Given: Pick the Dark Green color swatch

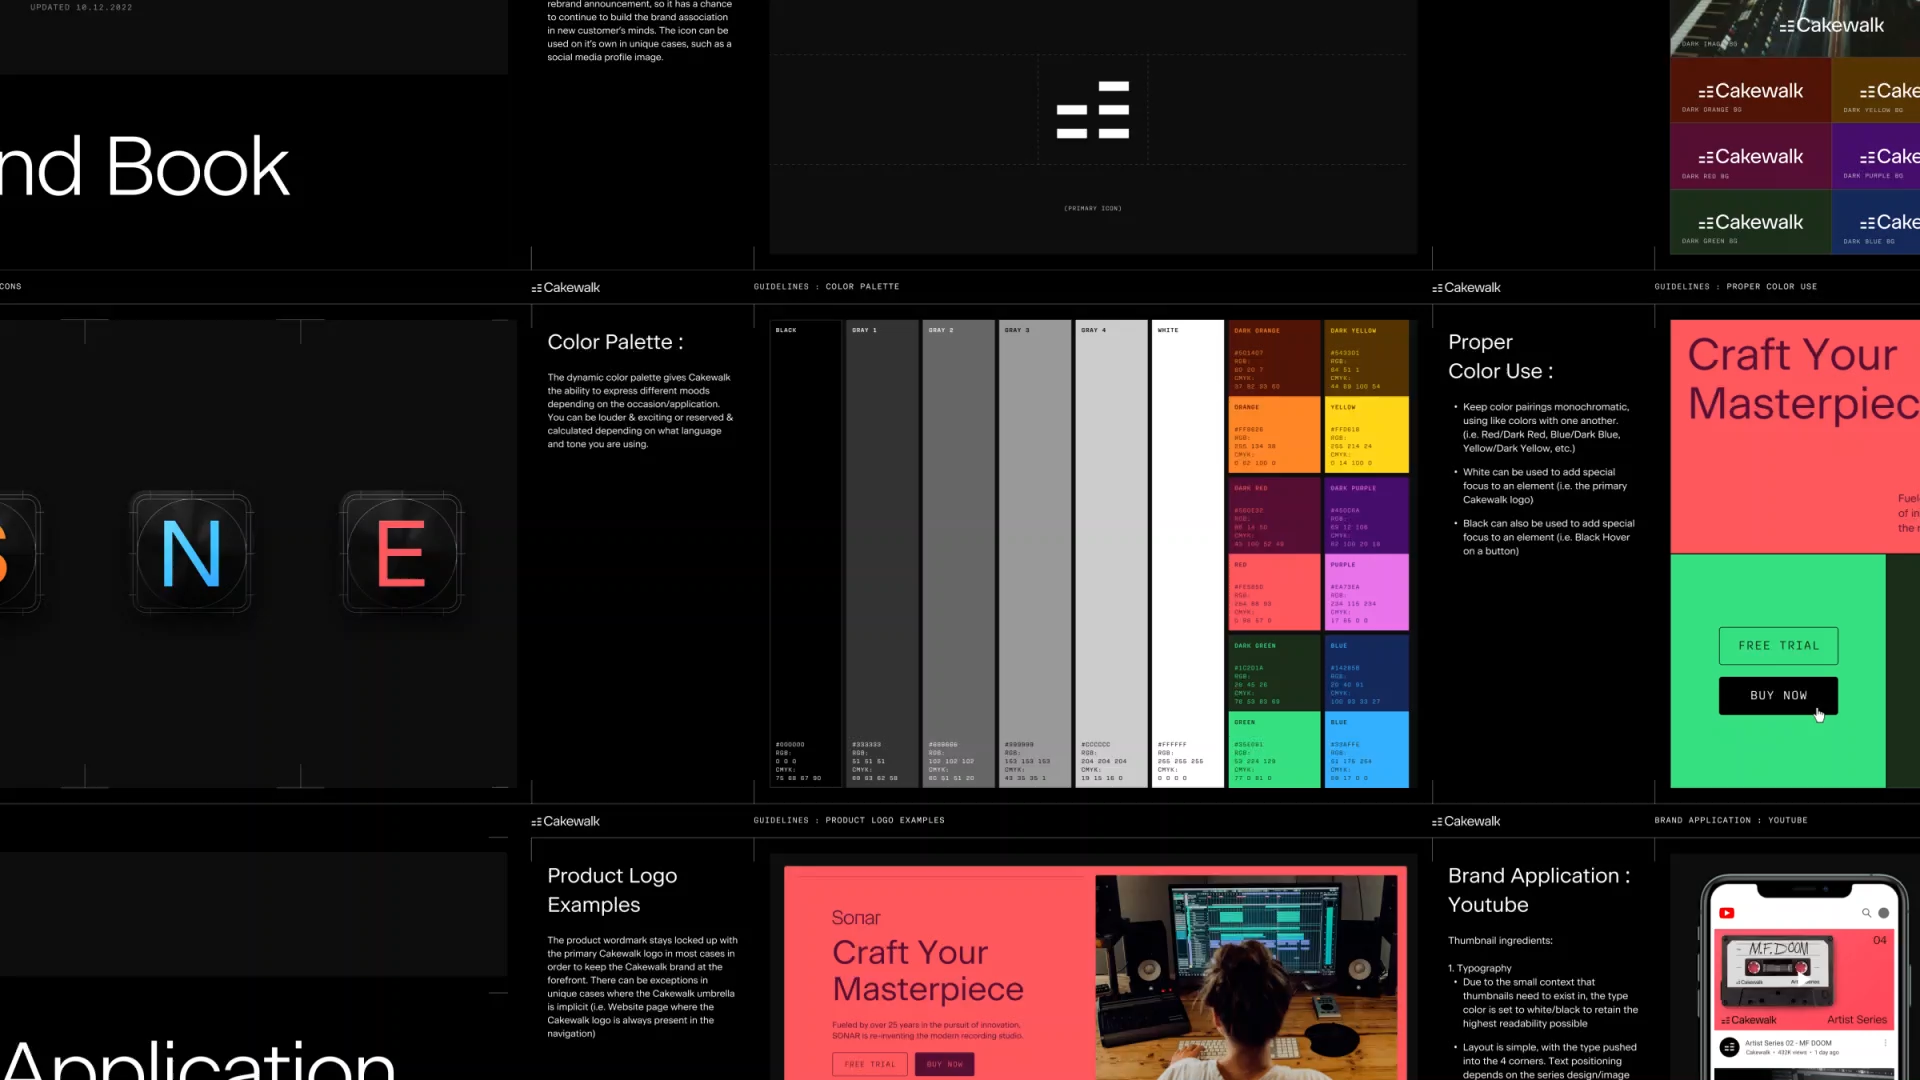Looking at the screenshot, I should [1274, 672].
